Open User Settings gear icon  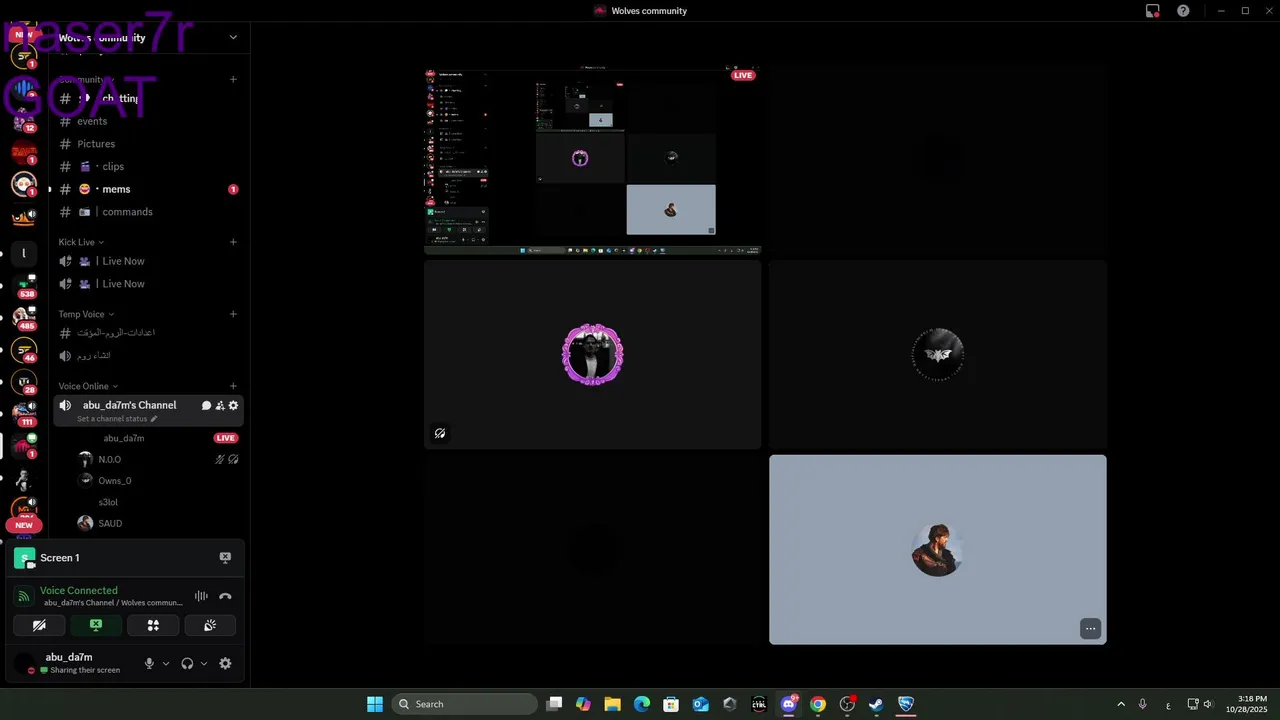tap(225, 663)
